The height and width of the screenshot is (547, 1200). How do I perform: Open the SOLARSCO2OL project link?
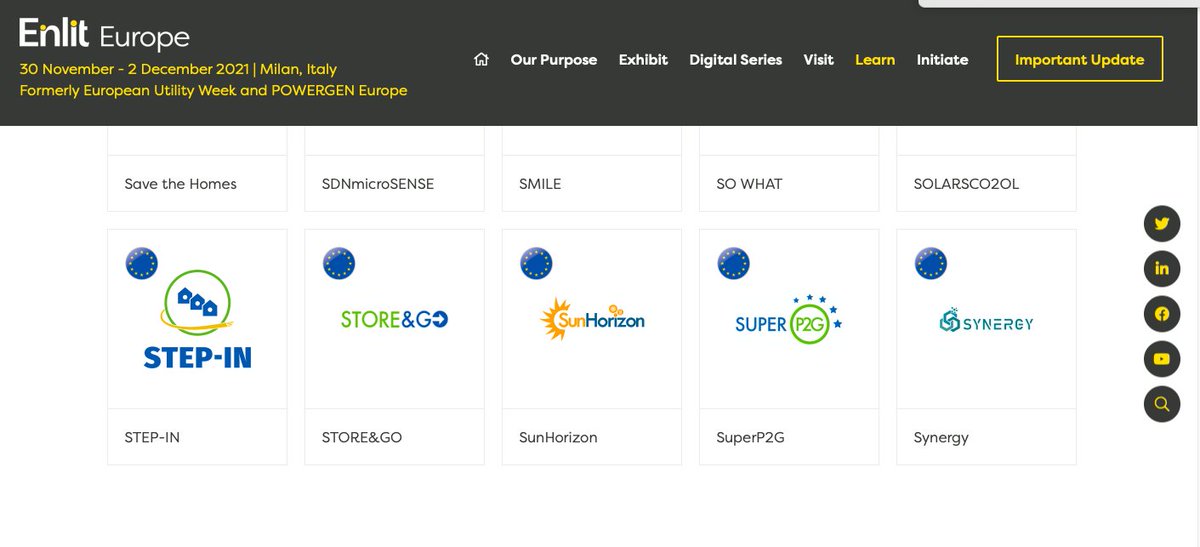click(966, 184)
